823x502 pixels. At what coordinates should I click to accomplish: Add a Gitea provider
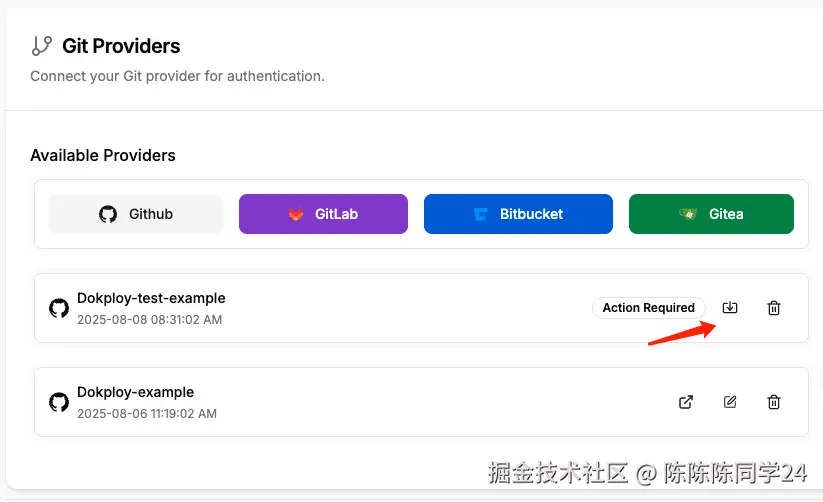(x=711, y=214)
